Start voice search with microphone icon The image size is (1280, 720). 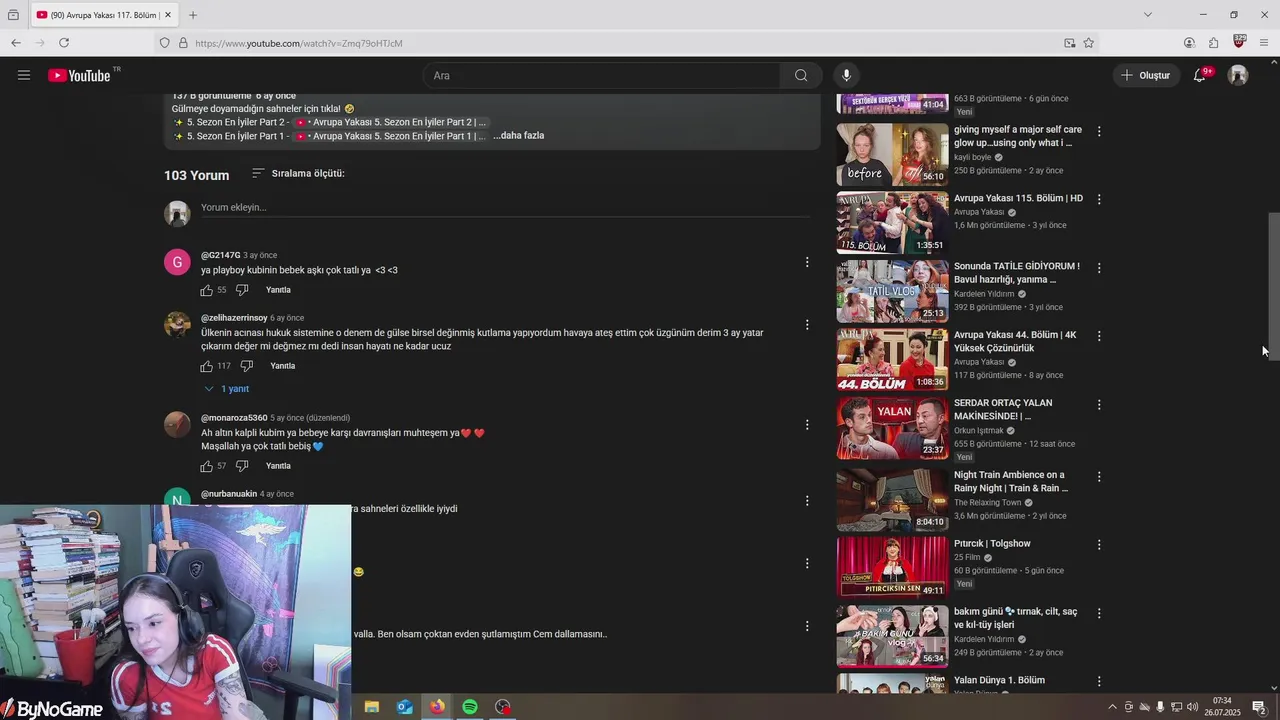(x=846, y=76)
